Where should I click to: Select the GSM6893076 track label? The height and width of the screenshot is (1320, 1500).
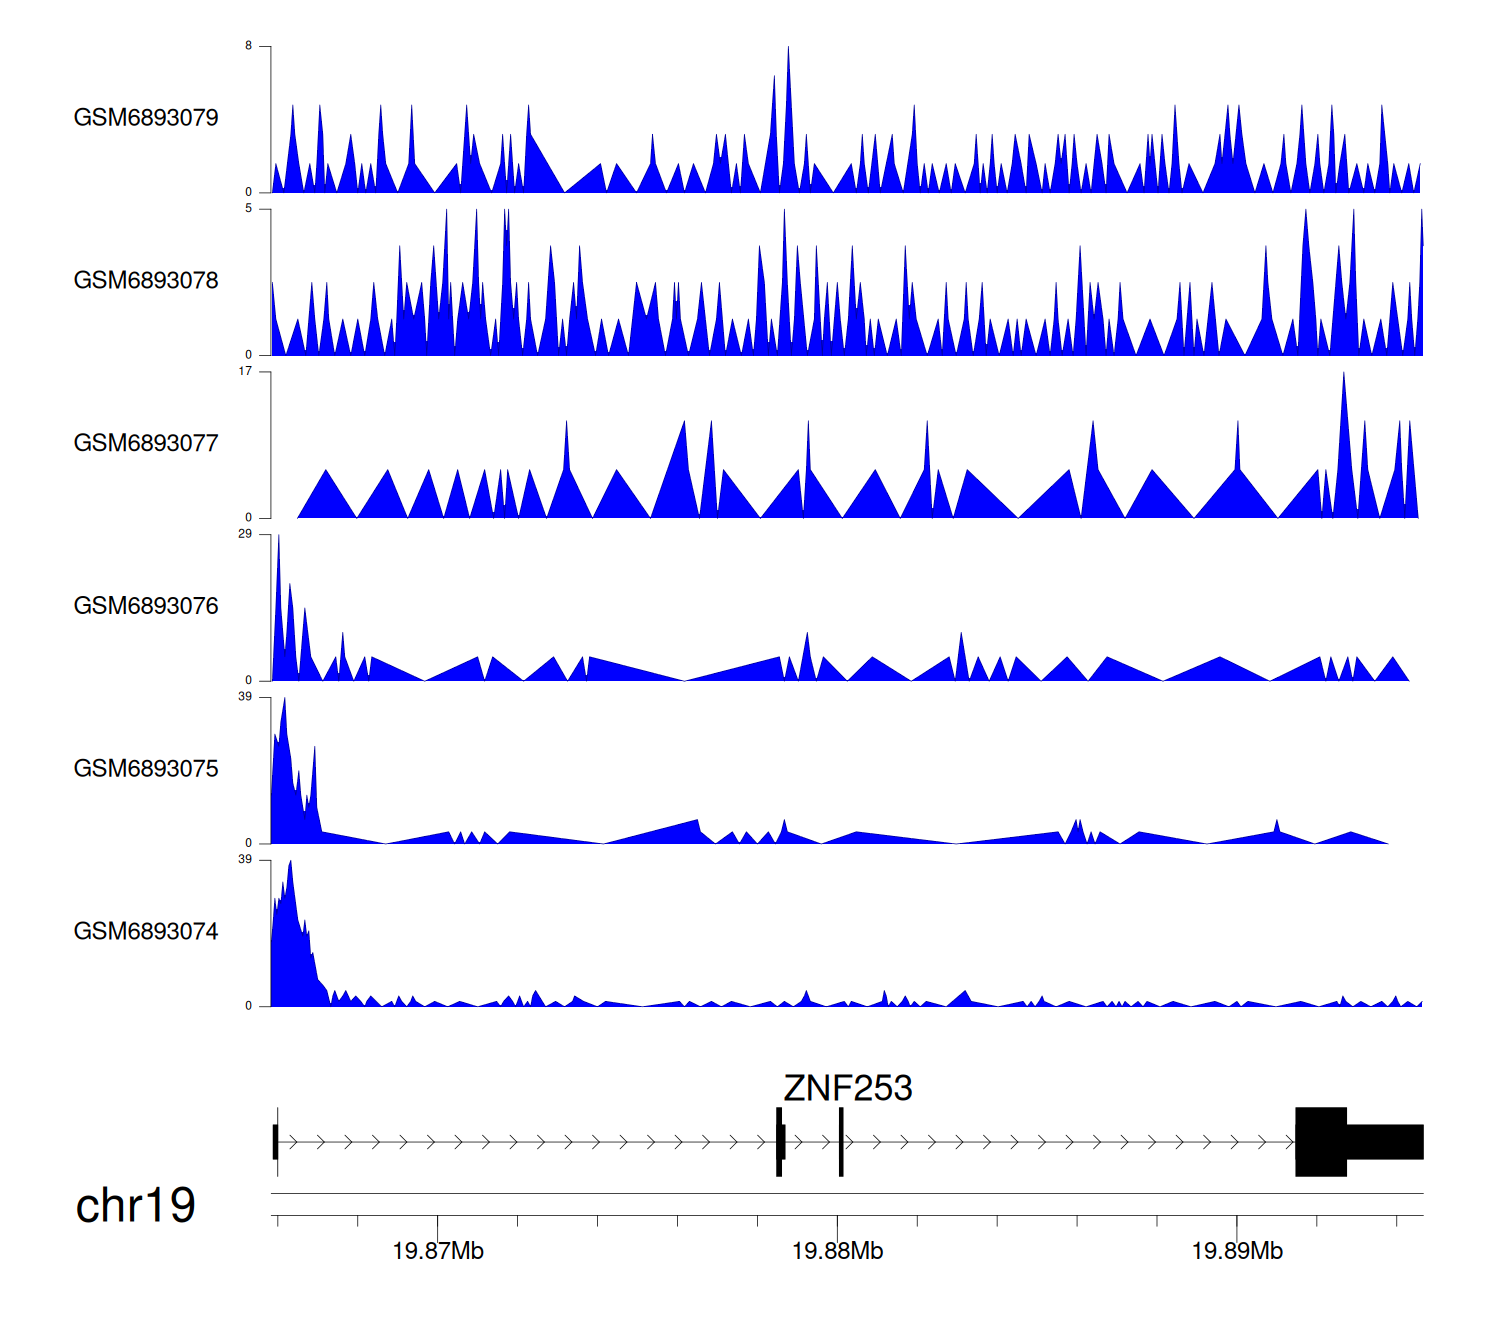point(146,606)
